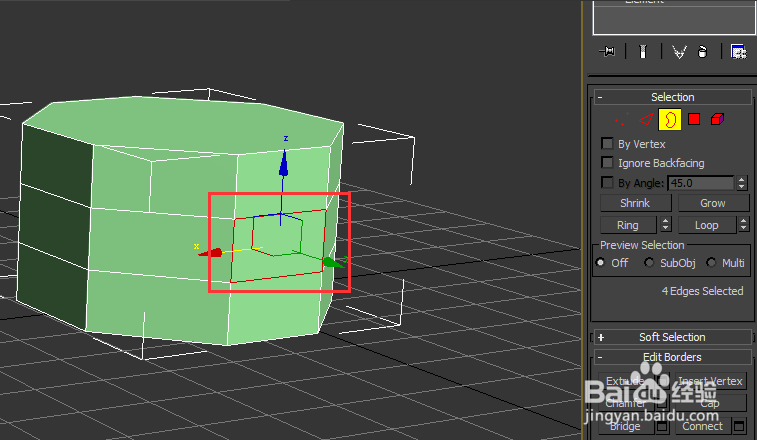Click the By Angle value field 45.0
757x440 pixels.
point(701,183)
